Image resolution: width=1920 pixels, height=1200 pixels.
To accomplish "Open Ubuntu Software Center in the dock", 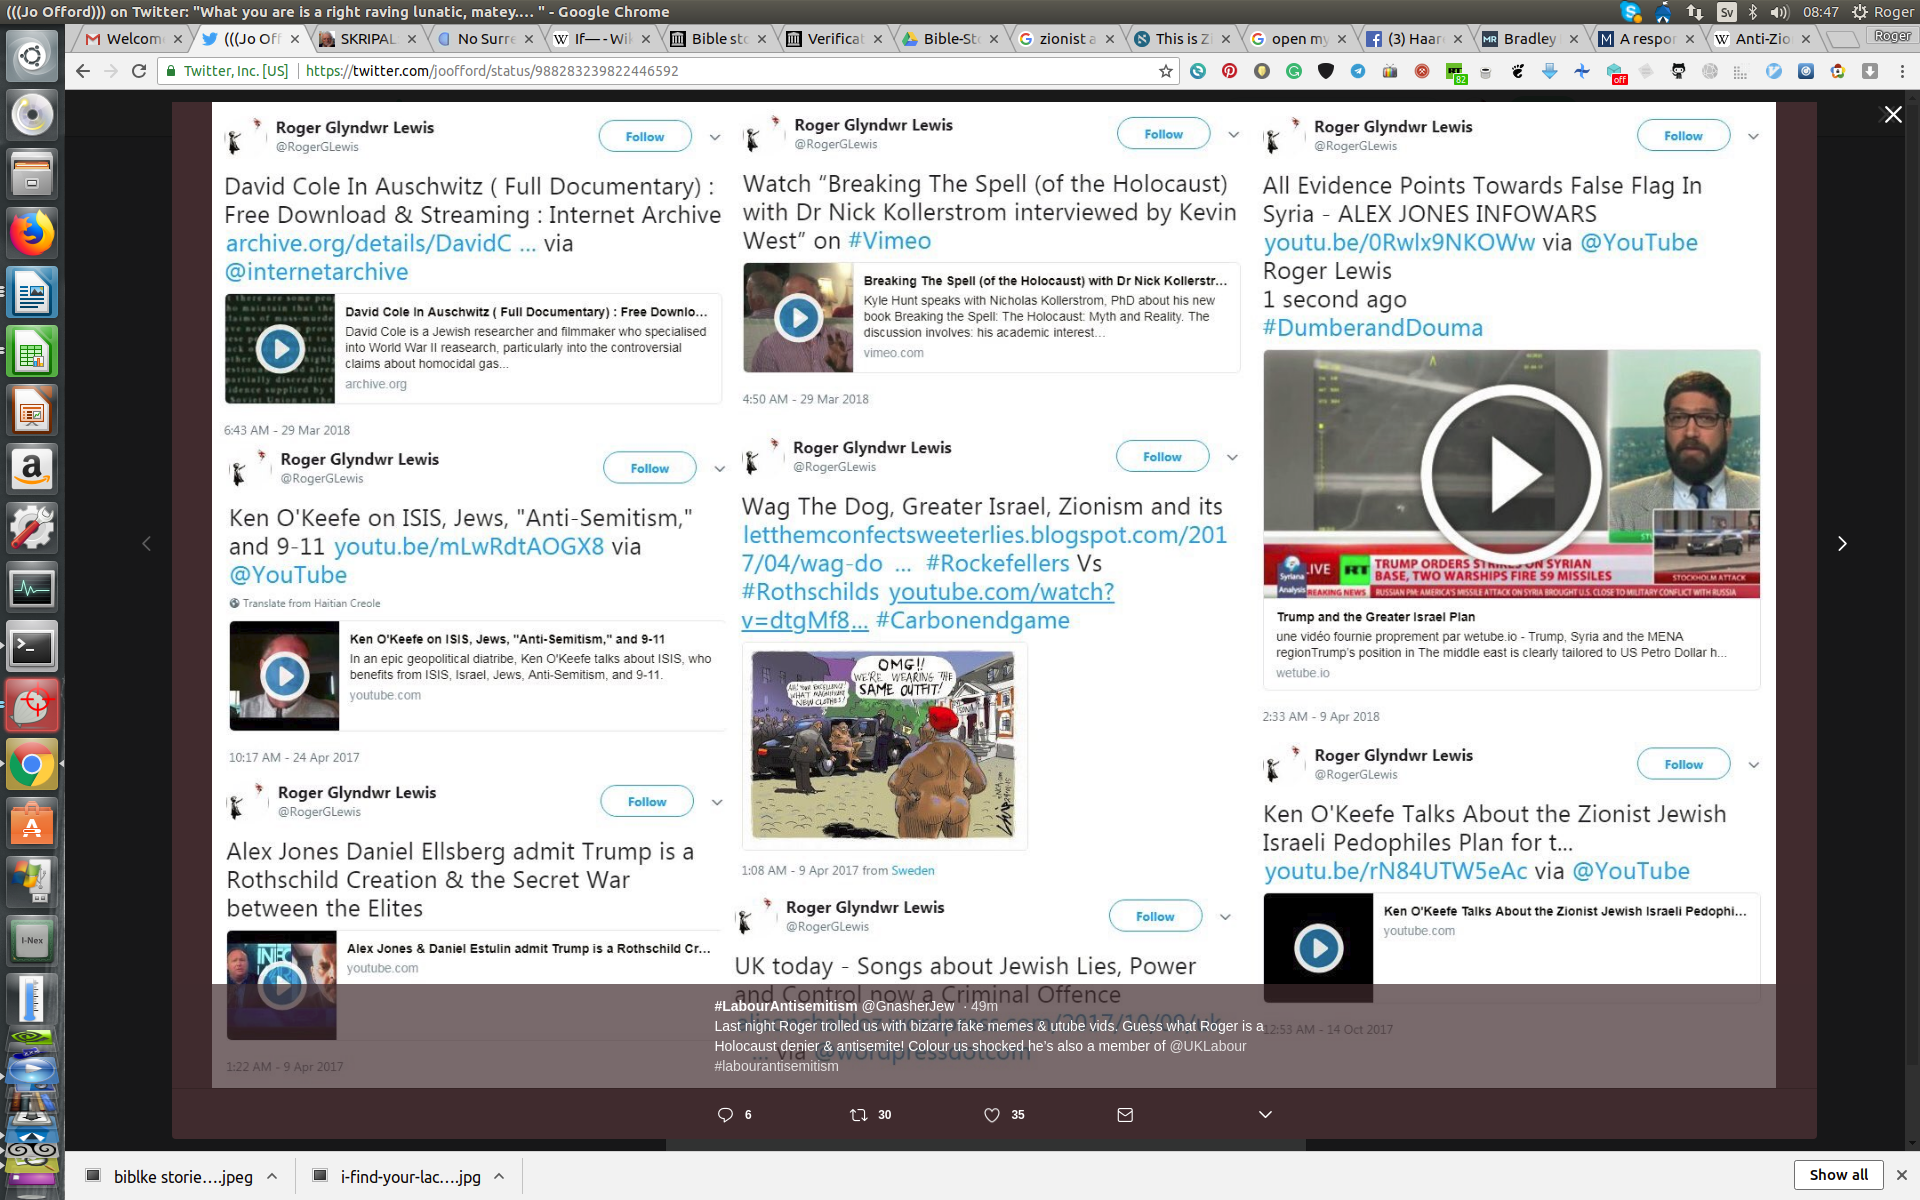I will tap(32, 825).
